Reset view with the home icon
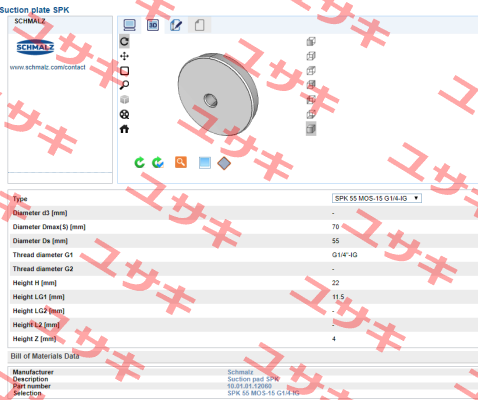This screenshot has height=400, width=478. [x=124, y=129]
